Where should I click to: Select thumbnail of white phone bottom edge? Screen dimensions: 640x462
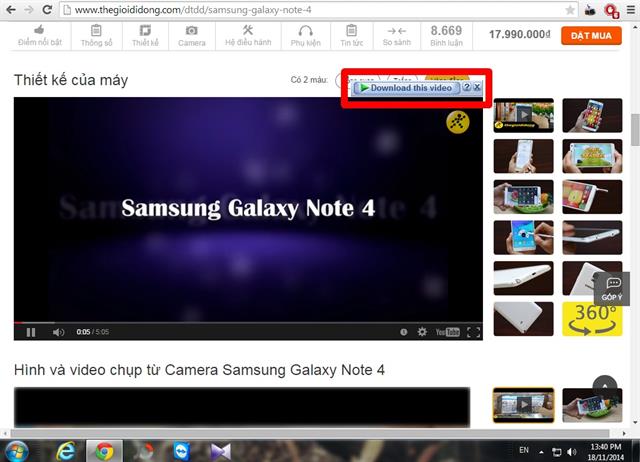(524, 278)
